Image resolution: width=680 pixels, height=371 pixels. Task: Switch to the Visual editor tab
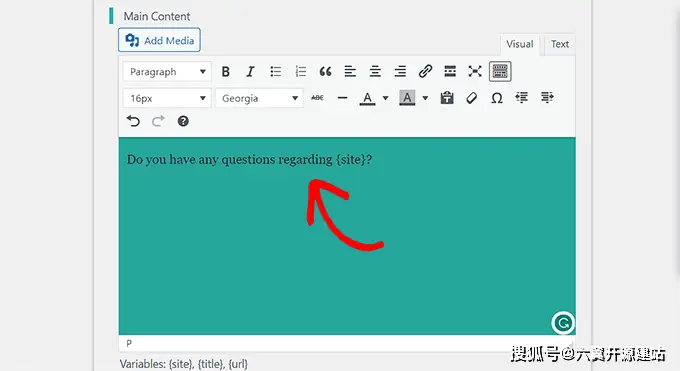coord(520,44)
